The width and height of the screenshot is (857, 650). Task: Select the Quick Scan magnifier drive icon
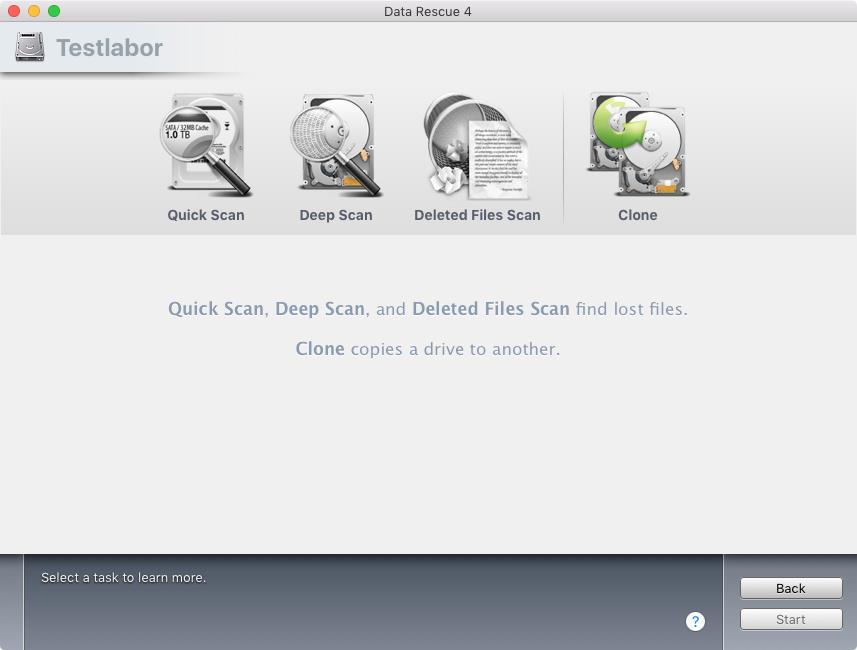206,145
